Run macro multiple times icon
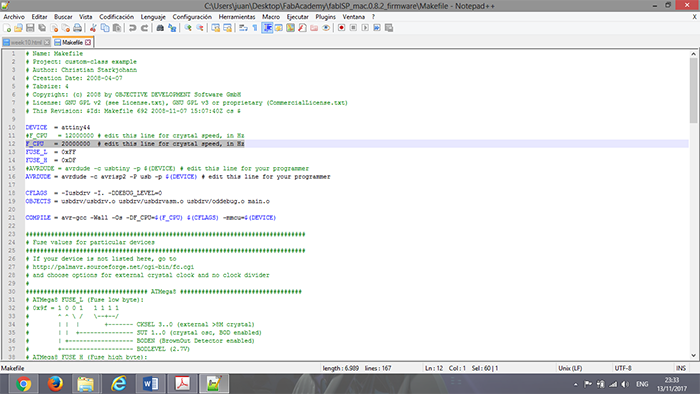The height and width of the screenshot is (394, 700). [x=377, y=28]
